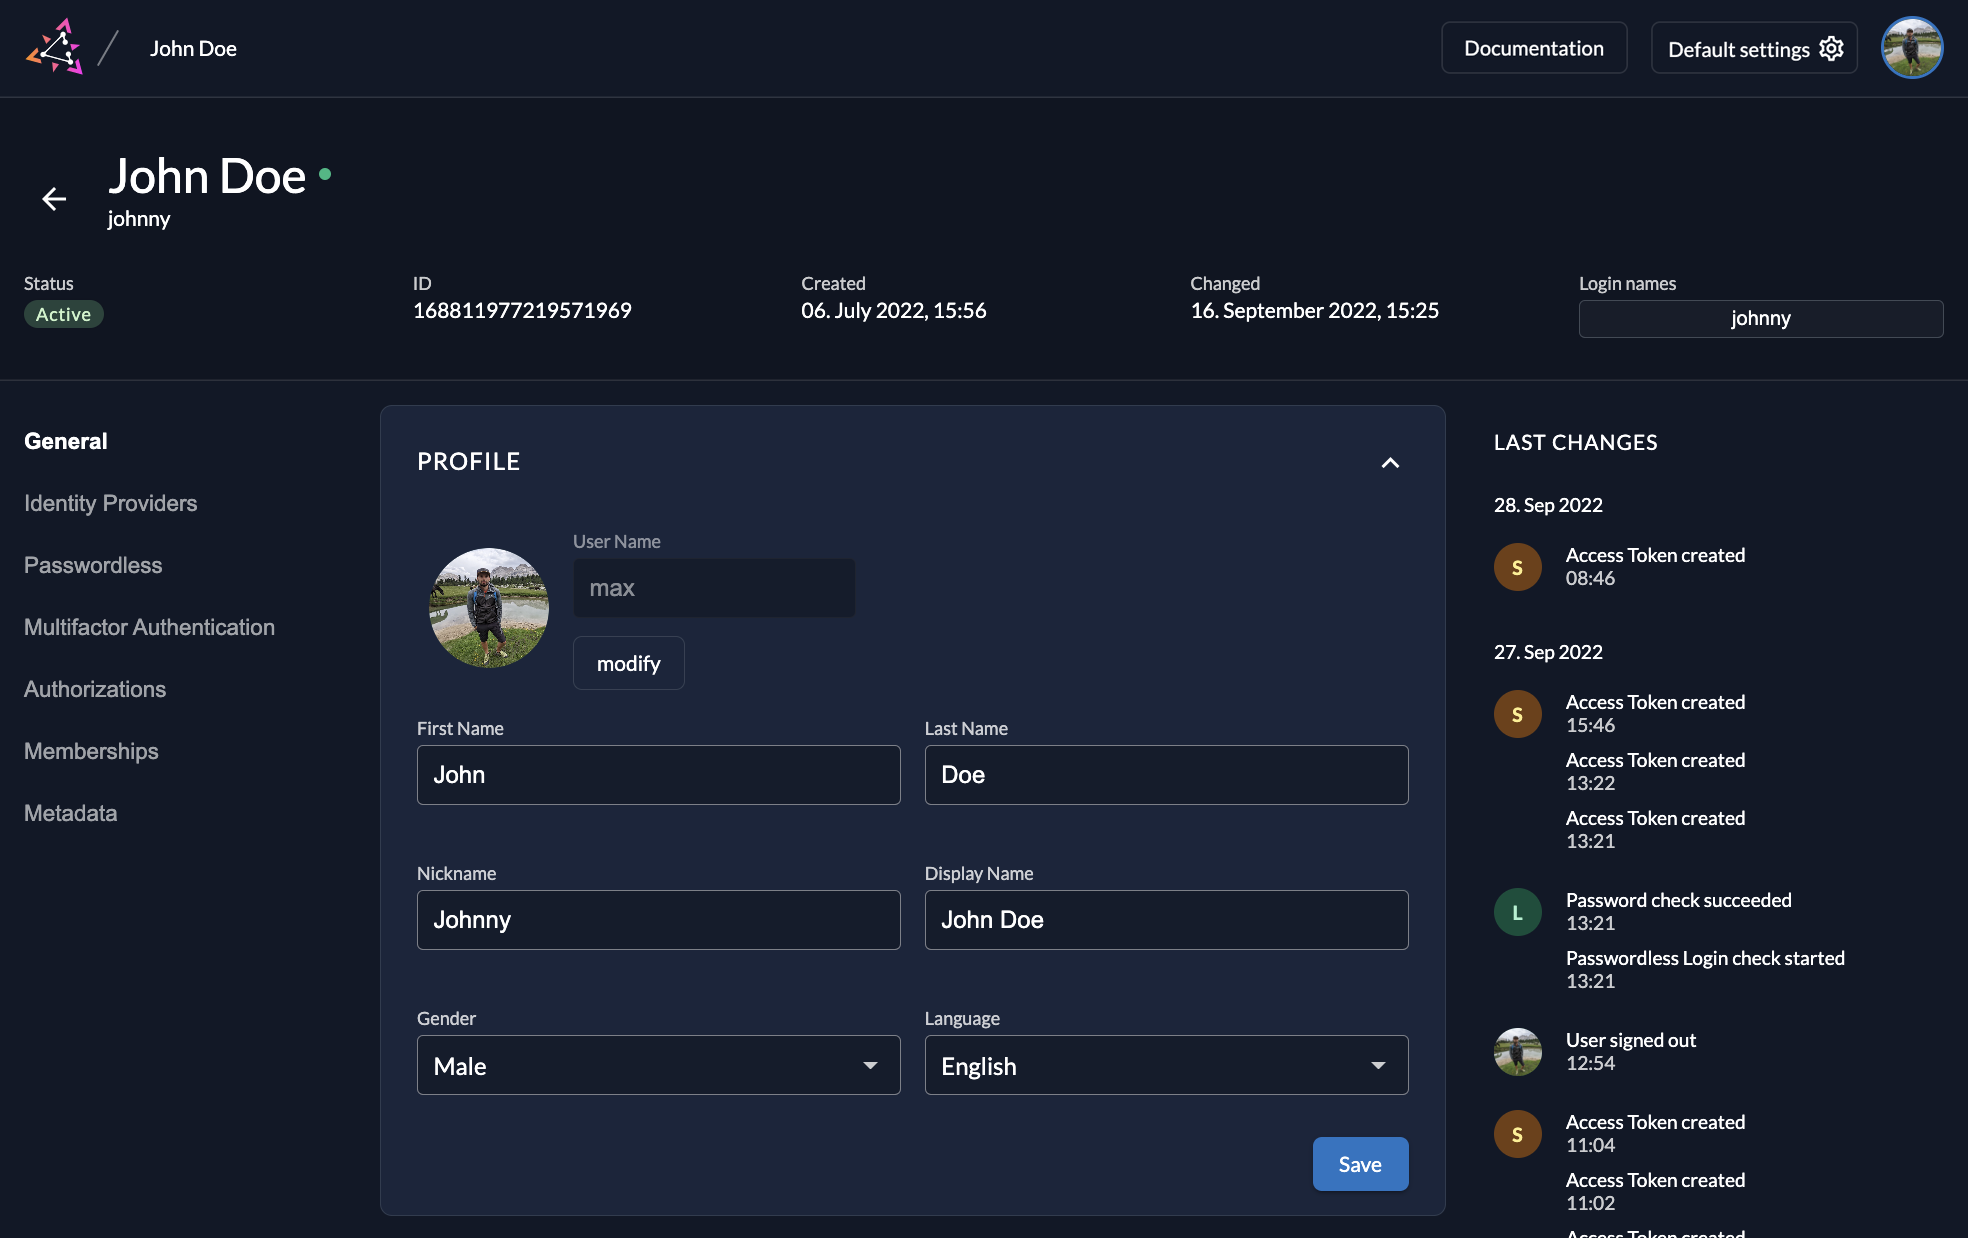The height and width of the screenshot is (1238, 1968).
Task: Click the active status dot next to John Doe
Action: pos(325,173)
